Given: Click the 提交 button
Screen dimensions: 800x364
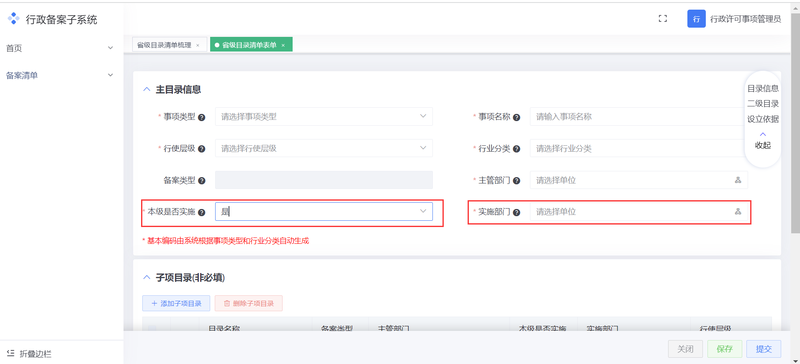Looking at the screenshot, I should (x=764, y=349).
